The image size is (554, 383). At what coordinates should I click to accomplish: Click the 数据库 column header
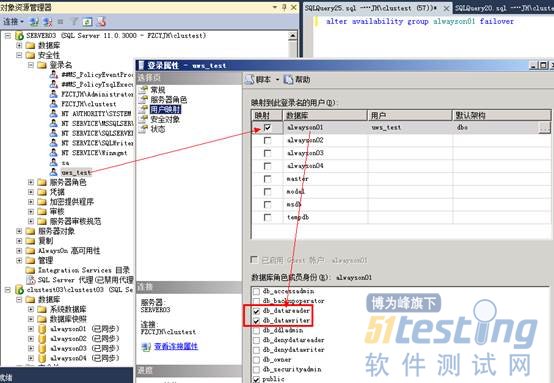click(325, 115)
